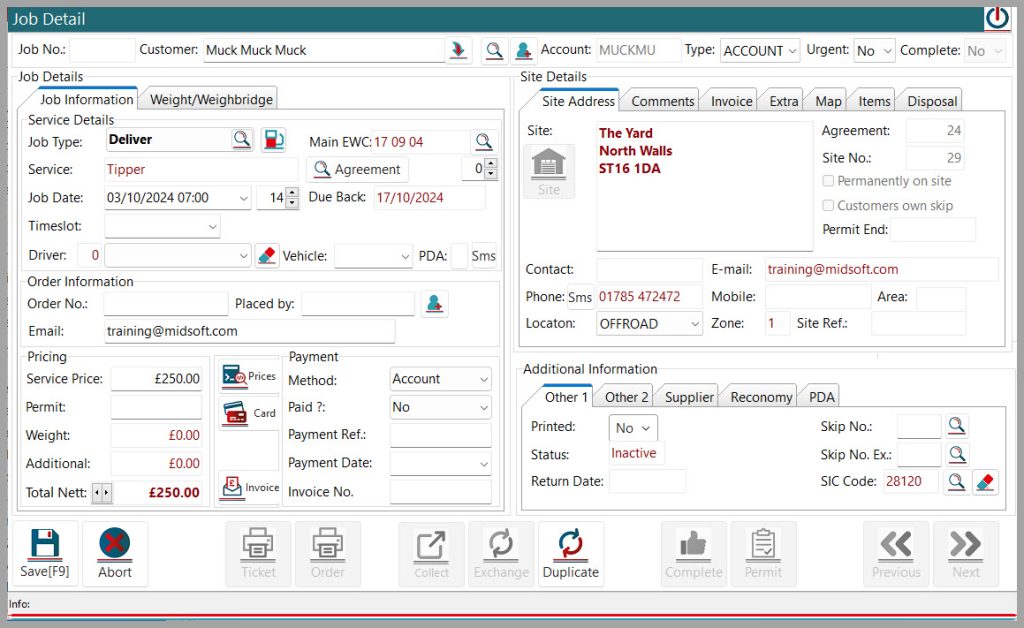The image size is (1024, 628).
Task: Open the Other 2 tab
Action: point(626,397)
